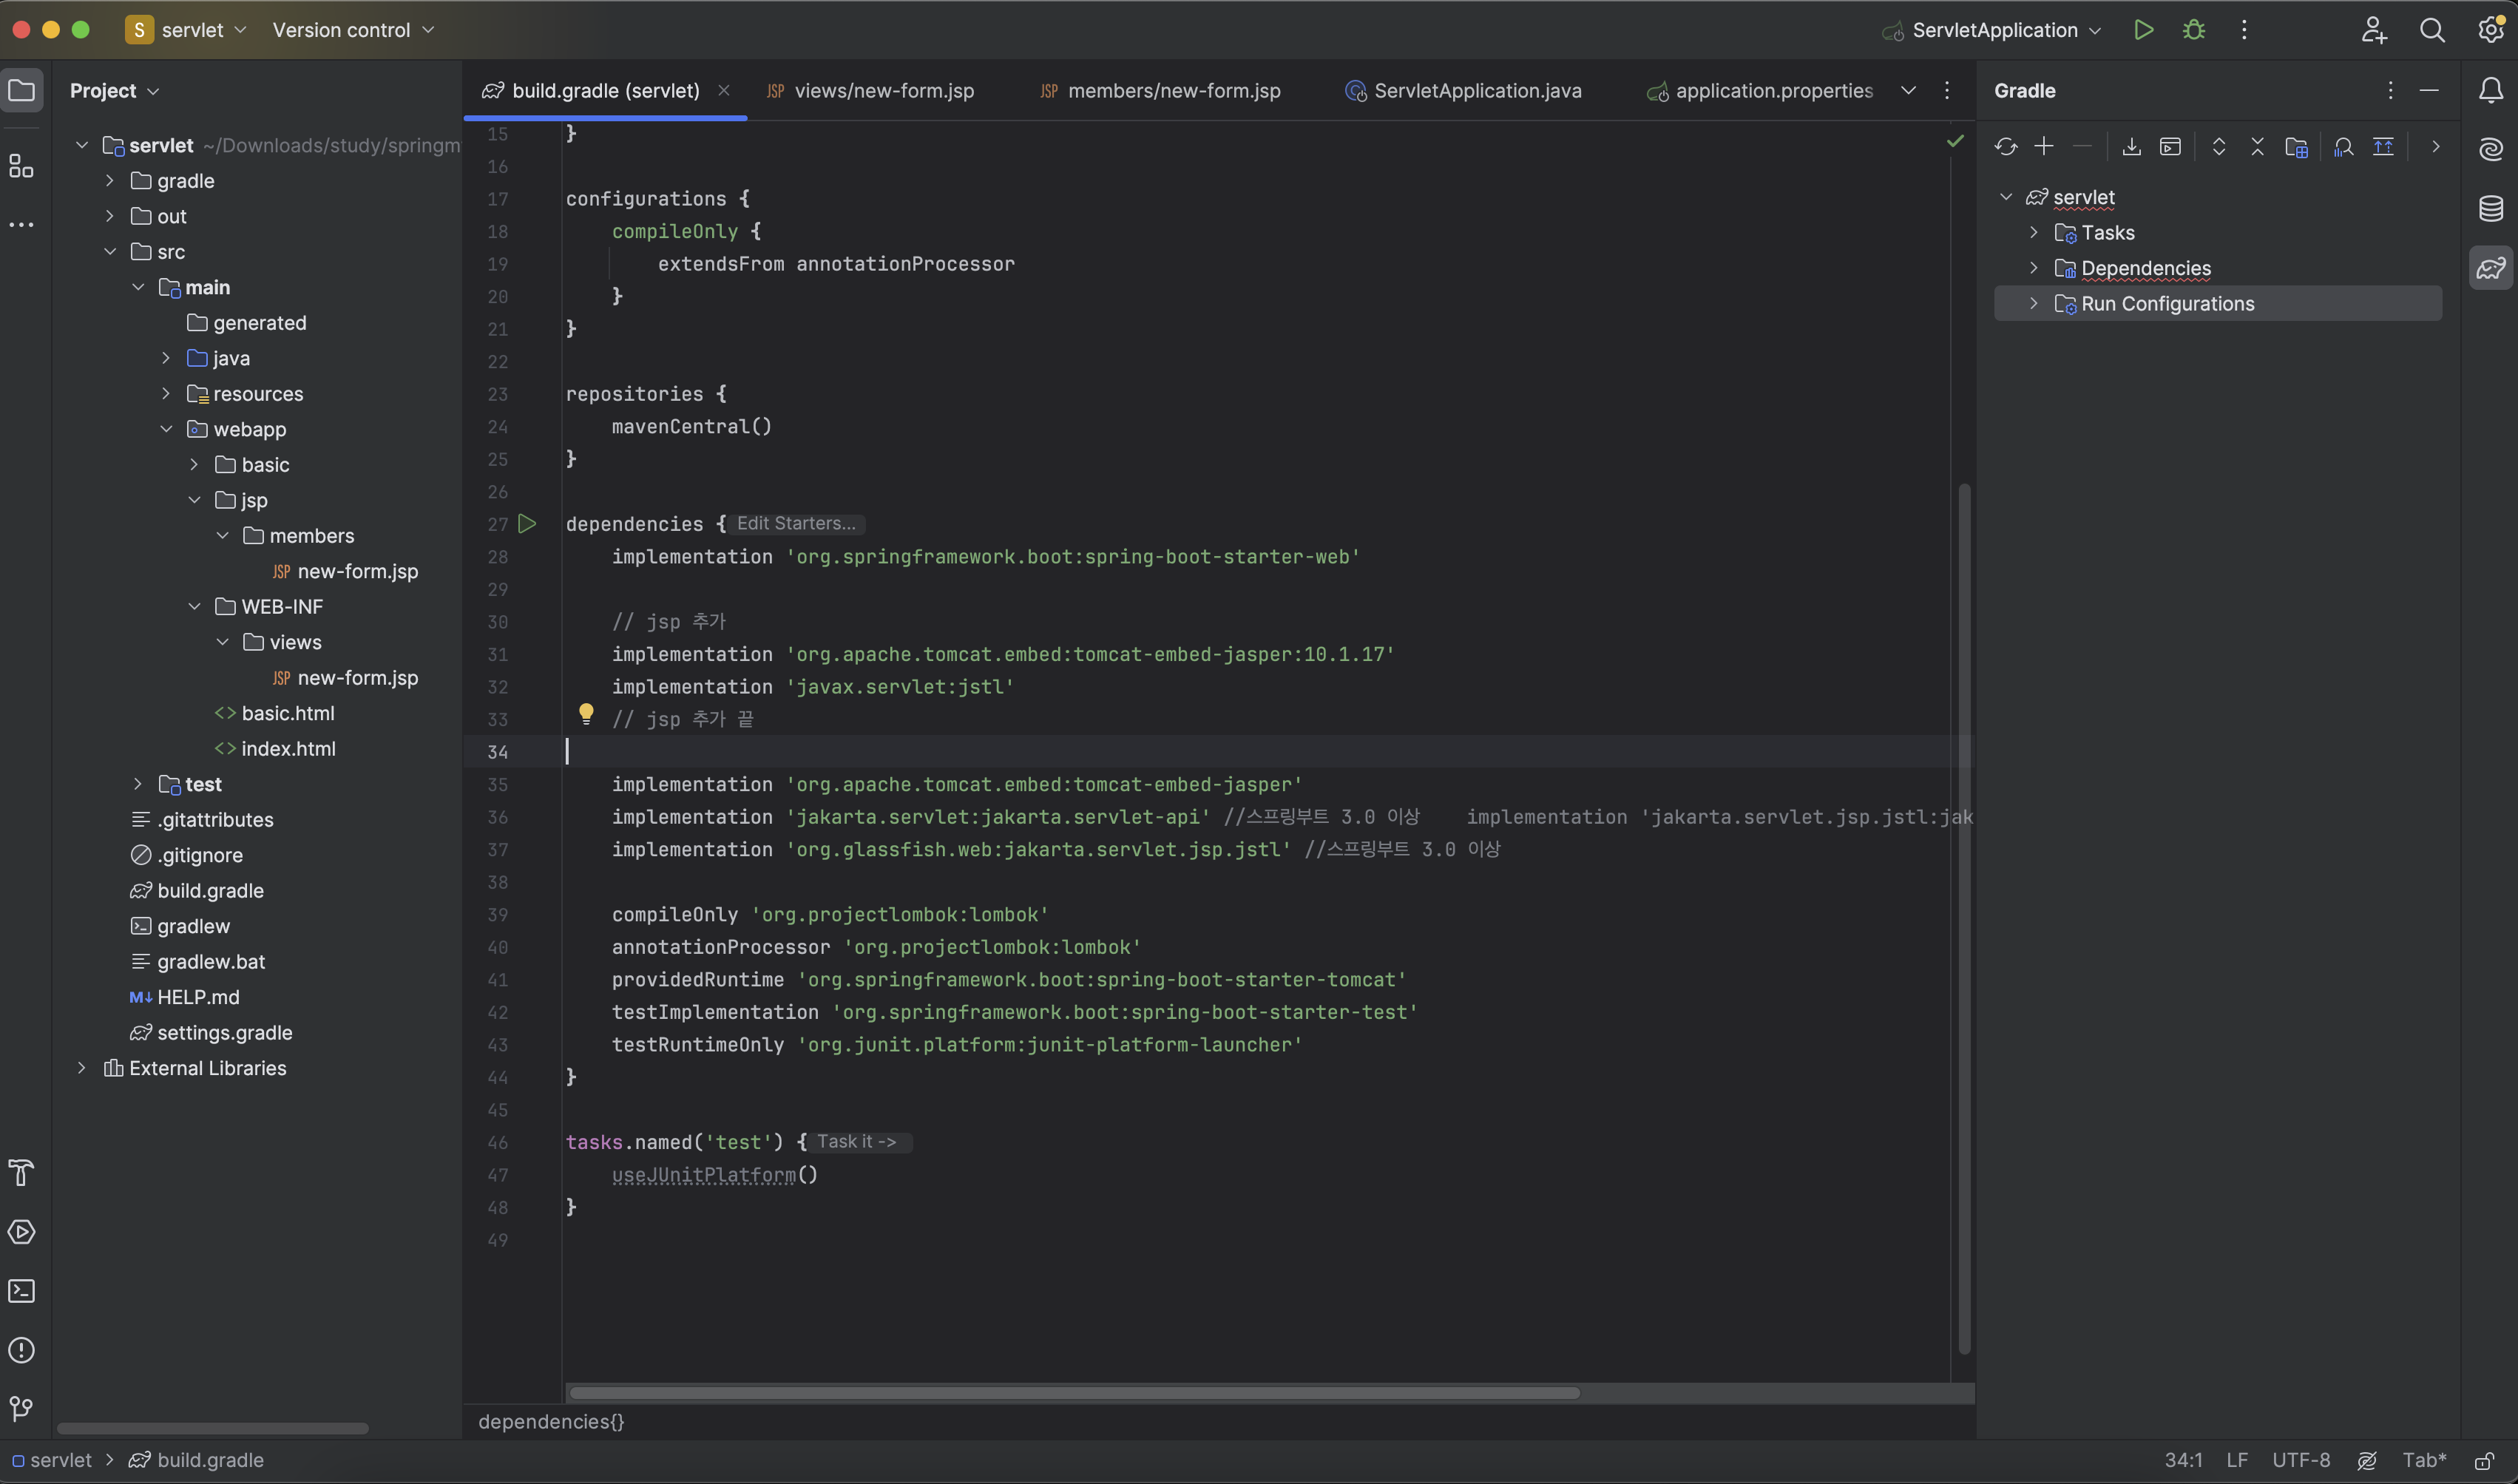Toggle Gradle elephant tool window button

(2491, 268)
